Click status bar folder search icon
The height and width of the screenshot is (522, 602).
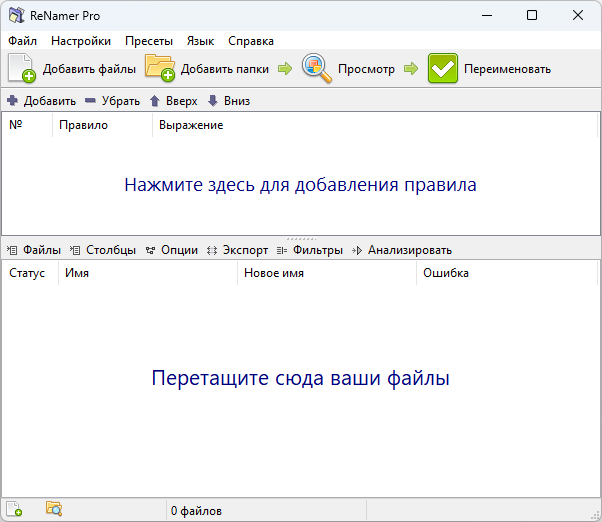(54, 510)
